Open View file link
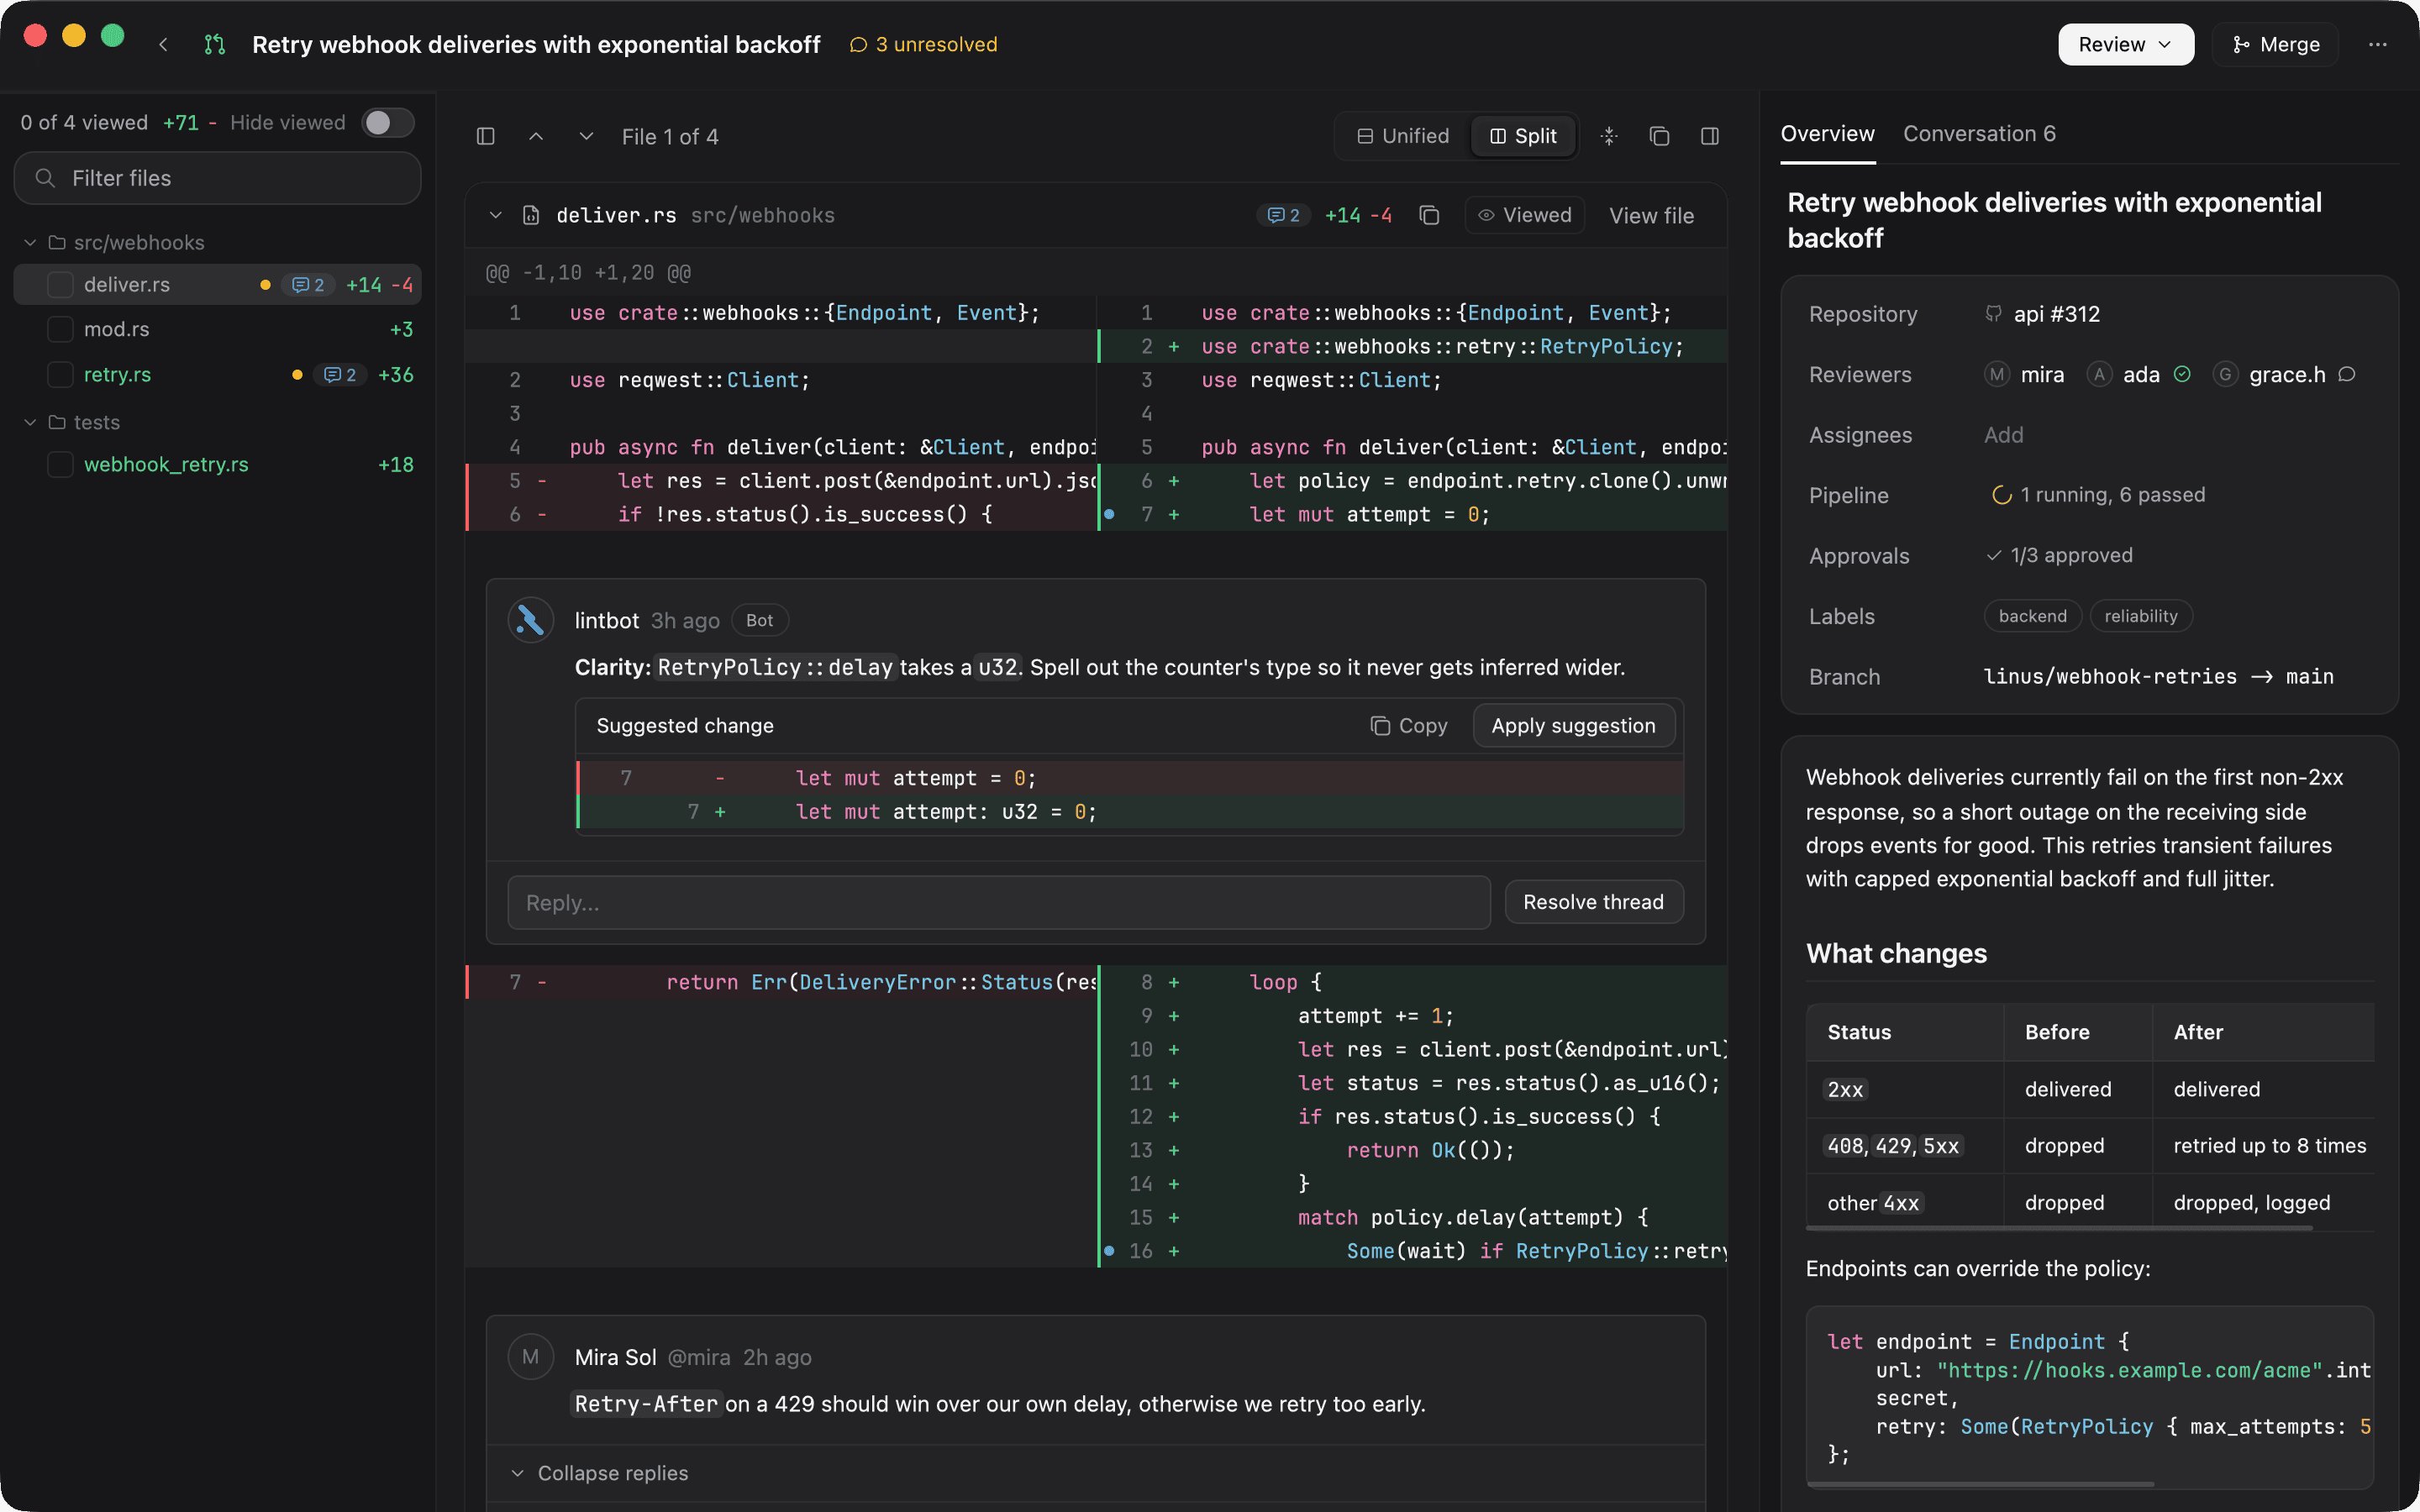This screenshot has height=1512, width=2420. (1651, 215)
